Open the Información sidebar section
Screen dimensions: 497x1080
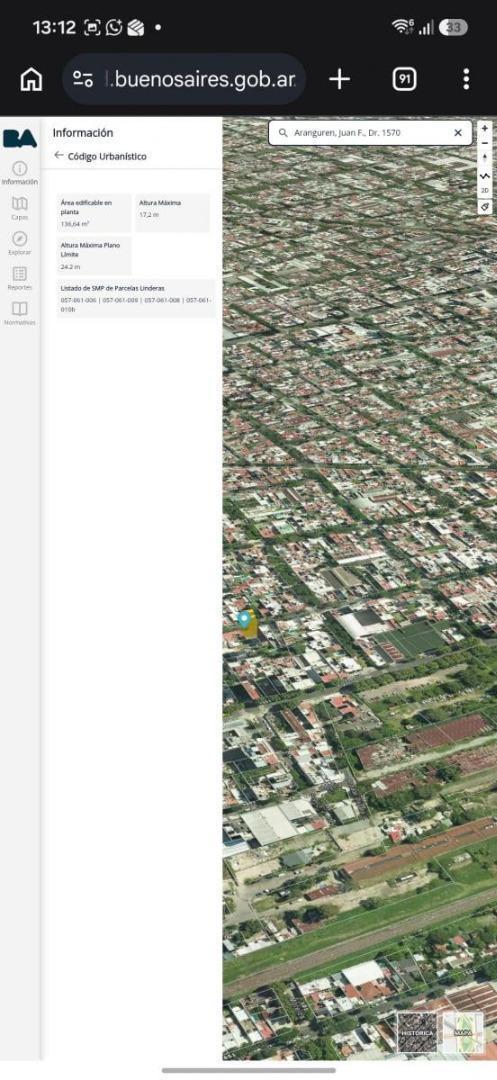(x=20, y=173)
